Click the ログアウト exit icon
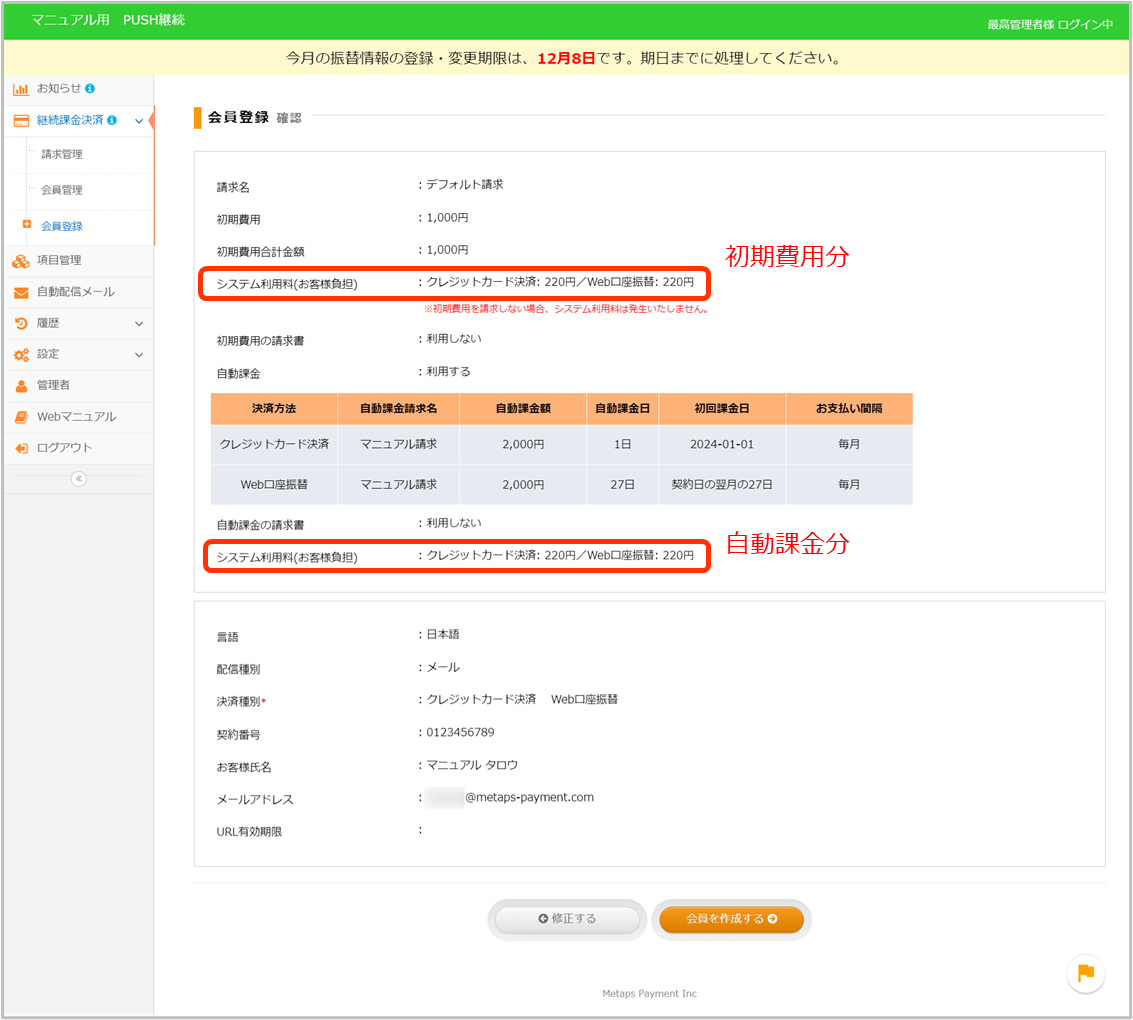The width and height of the screenshot is (1133, 1020). coord(21,448)
